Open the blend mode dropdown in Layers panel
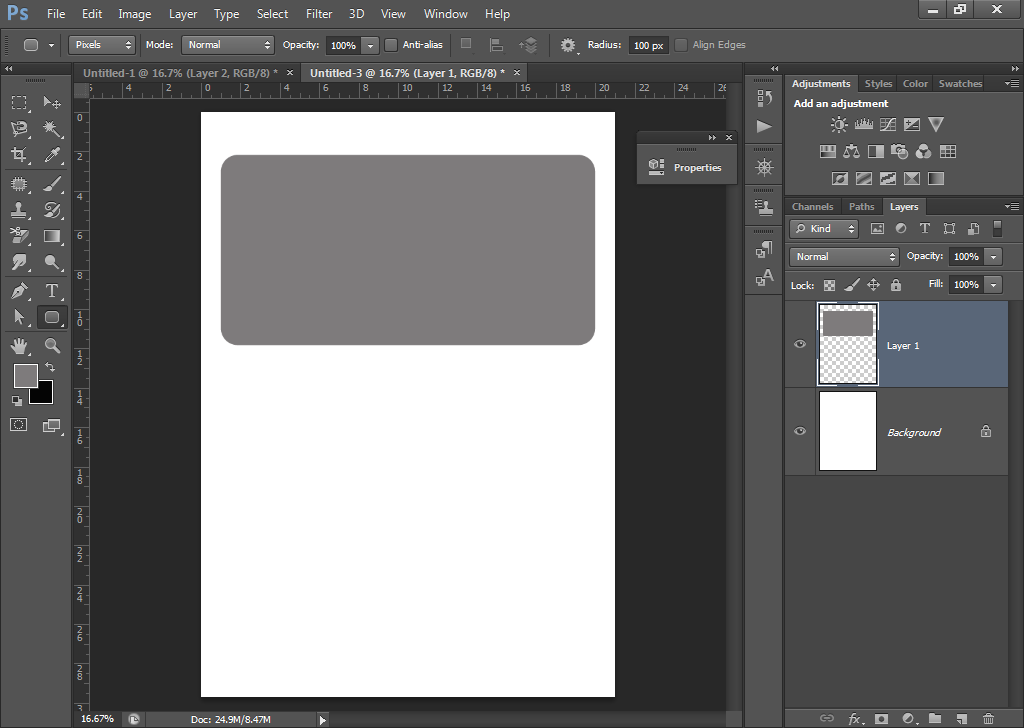Screen dimensions: 1024x728 (843, 256)
